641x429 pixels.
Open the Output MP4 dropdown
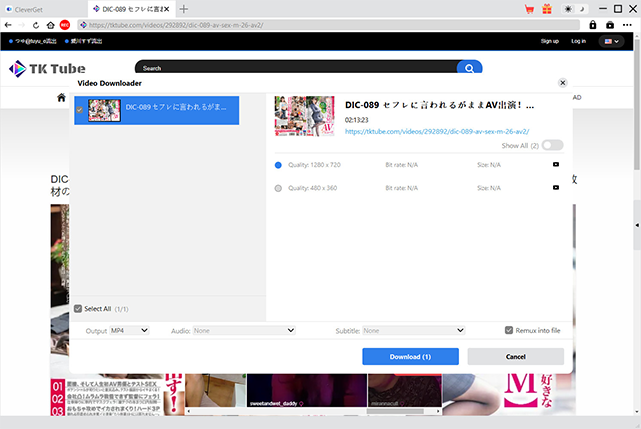pyautogui.click(x=129, y=330)
